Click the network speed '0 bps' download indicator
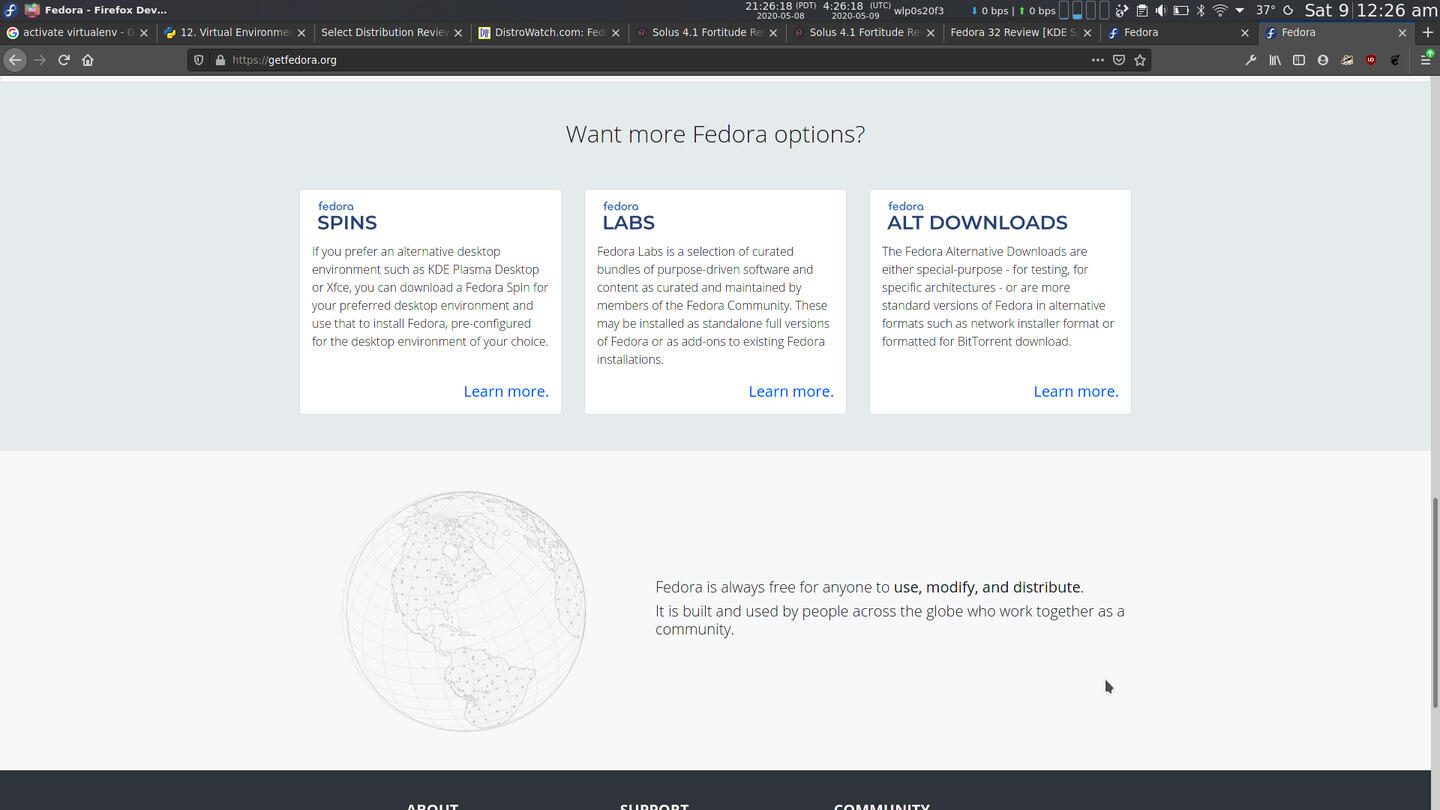 [989, 11]
